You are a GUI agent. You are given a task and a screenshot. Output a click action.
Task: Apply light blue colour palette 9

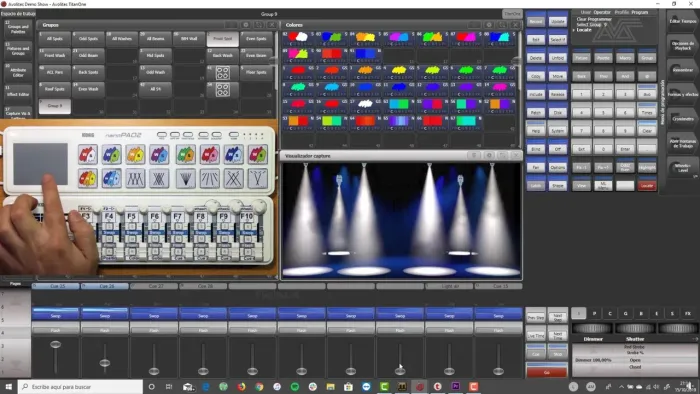(332, 89)
